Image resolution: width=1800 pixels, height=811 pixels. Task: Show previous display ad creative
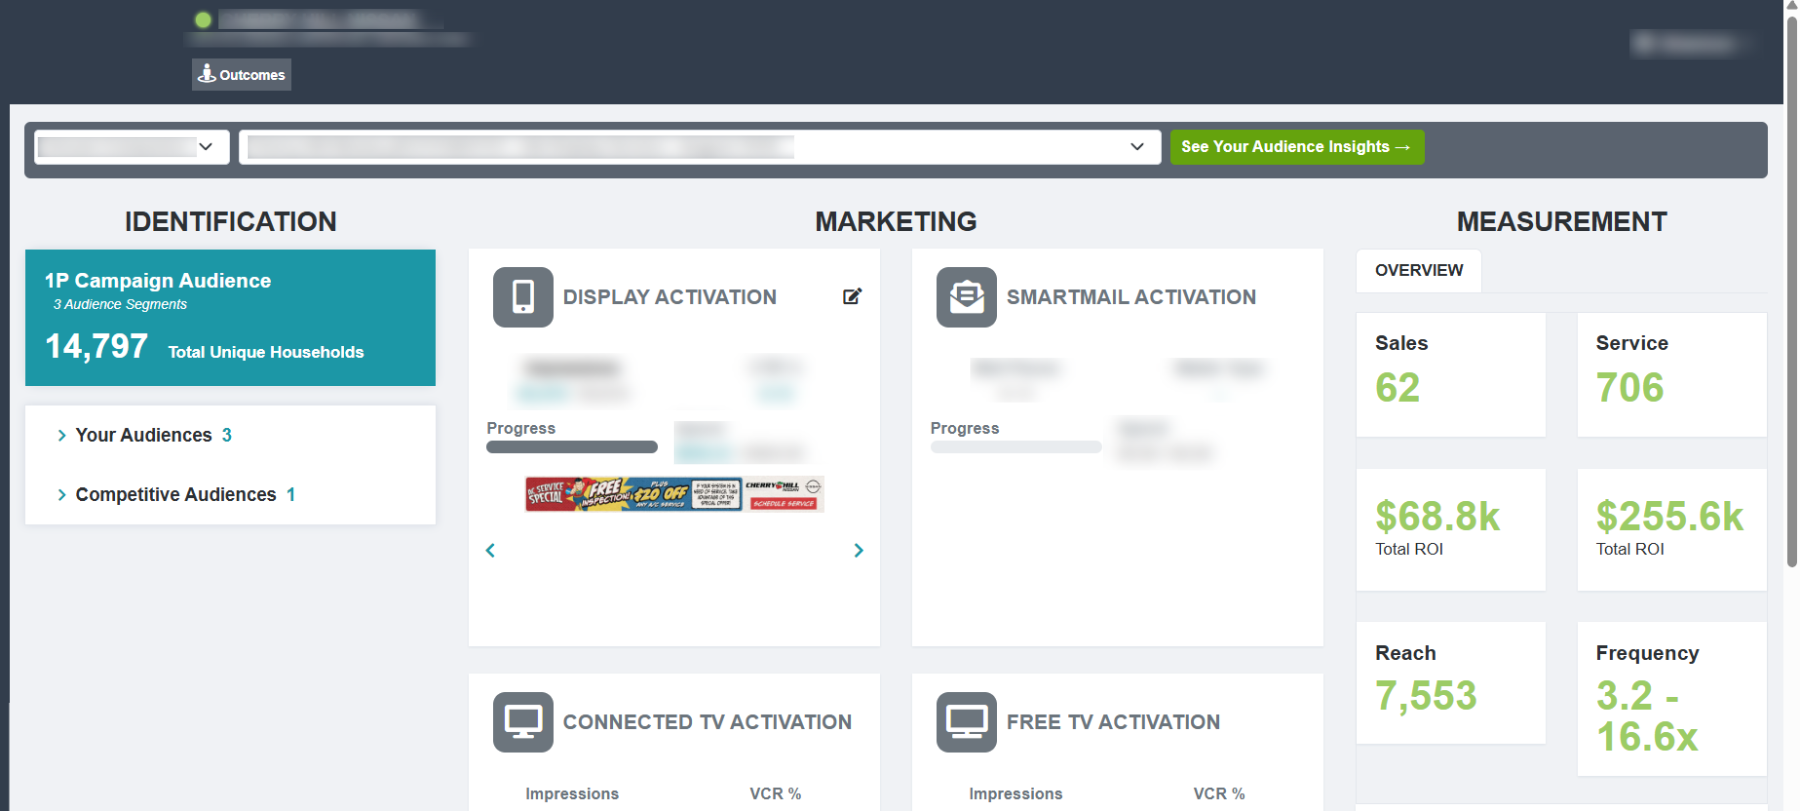tap(490, 550)
